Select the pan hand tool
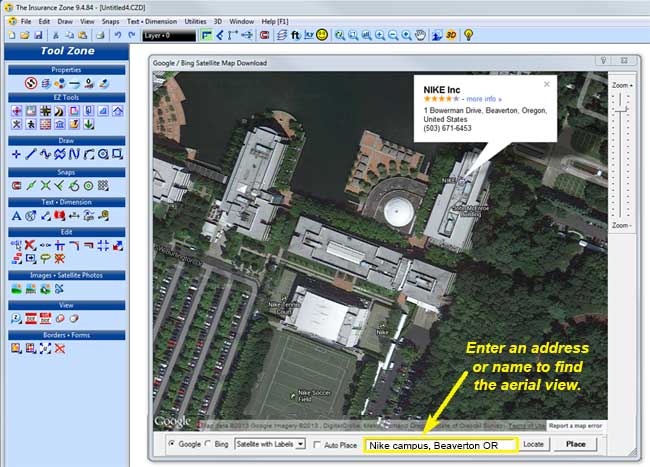Image resolution: width=650 pixels, height=467 pixels. [421, 35]
